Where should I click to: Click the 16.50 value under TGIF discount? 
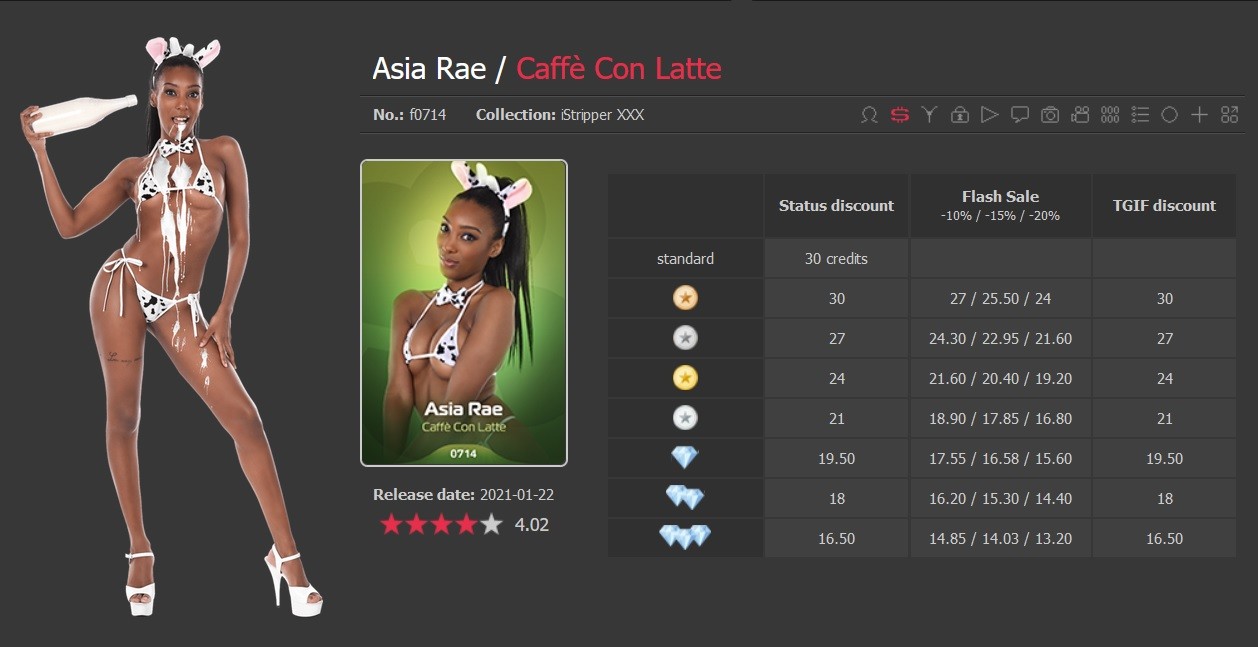(x=1164, y=538)
